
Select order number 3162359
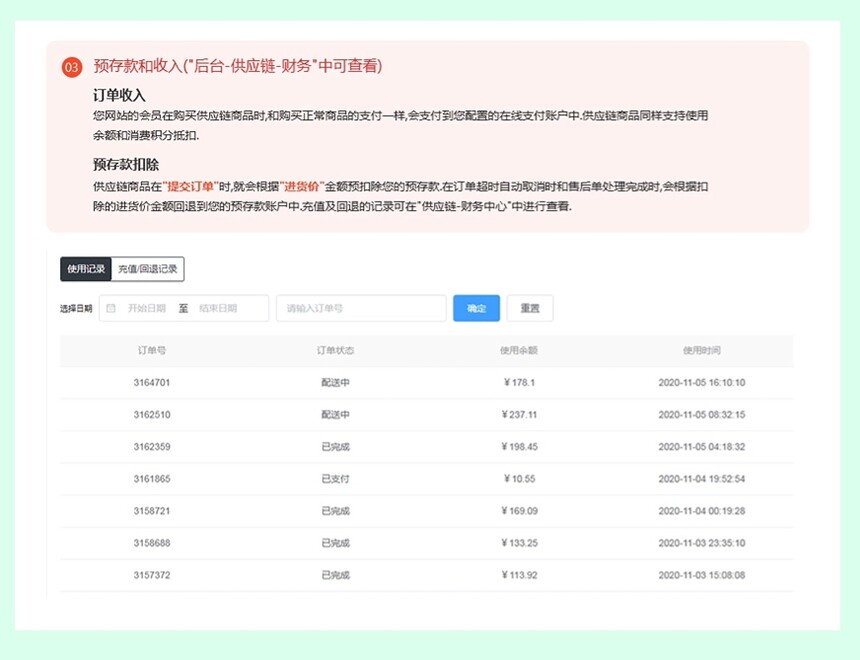(x=152, y=447)
